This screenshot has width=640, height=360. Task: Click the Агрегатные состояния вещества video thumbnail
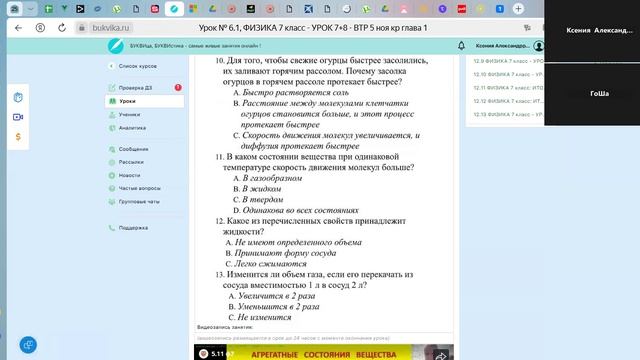pos(324,352)
